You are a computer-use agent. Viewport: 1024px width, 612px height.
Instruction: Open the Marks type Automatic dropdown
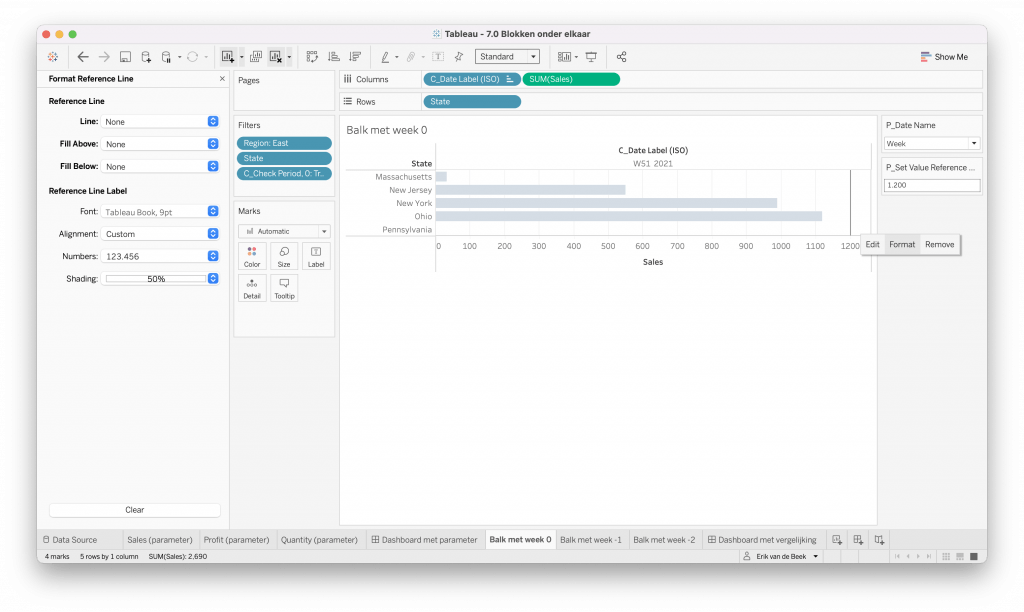(284, 231)
